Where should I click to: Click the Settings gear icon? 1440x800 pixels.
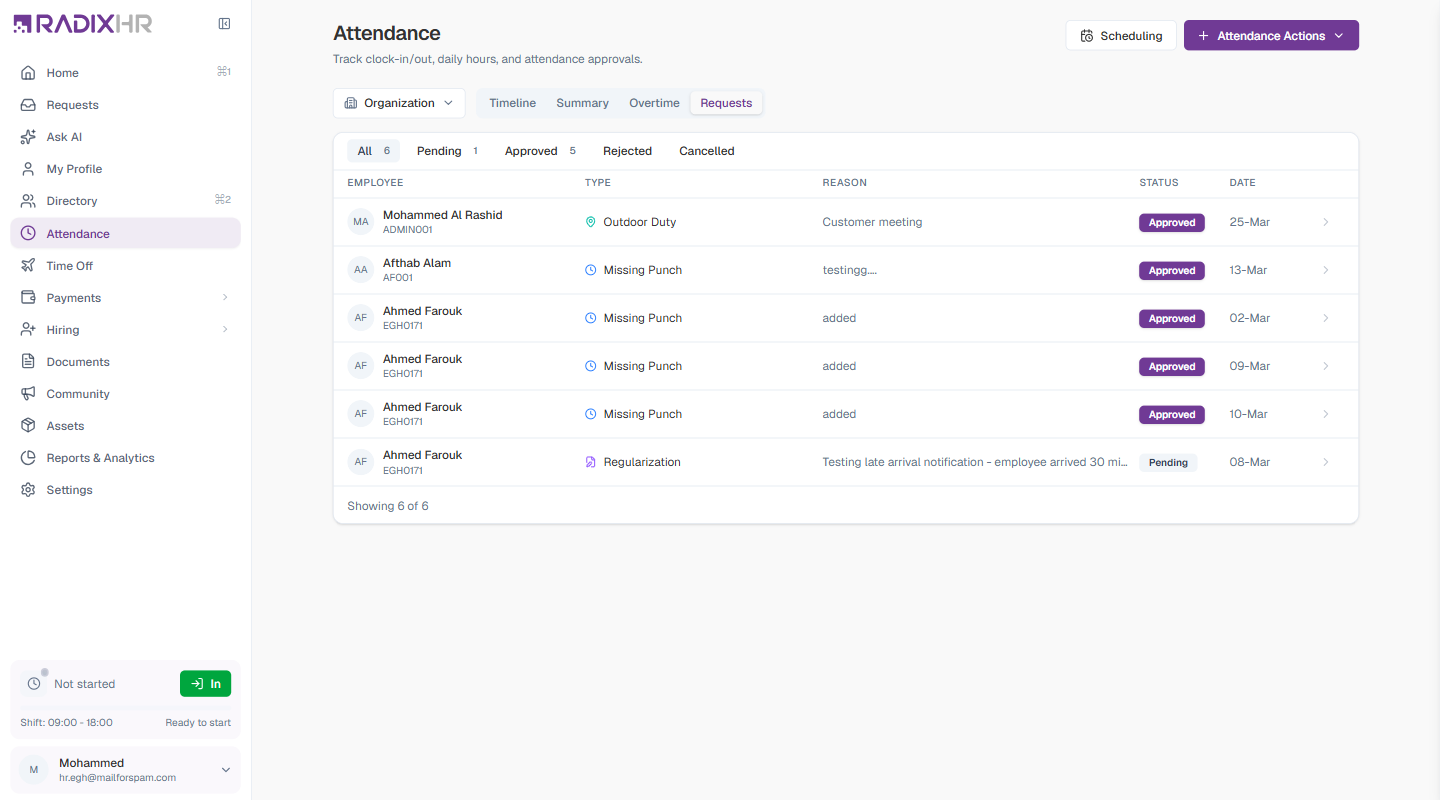(28, 490)
